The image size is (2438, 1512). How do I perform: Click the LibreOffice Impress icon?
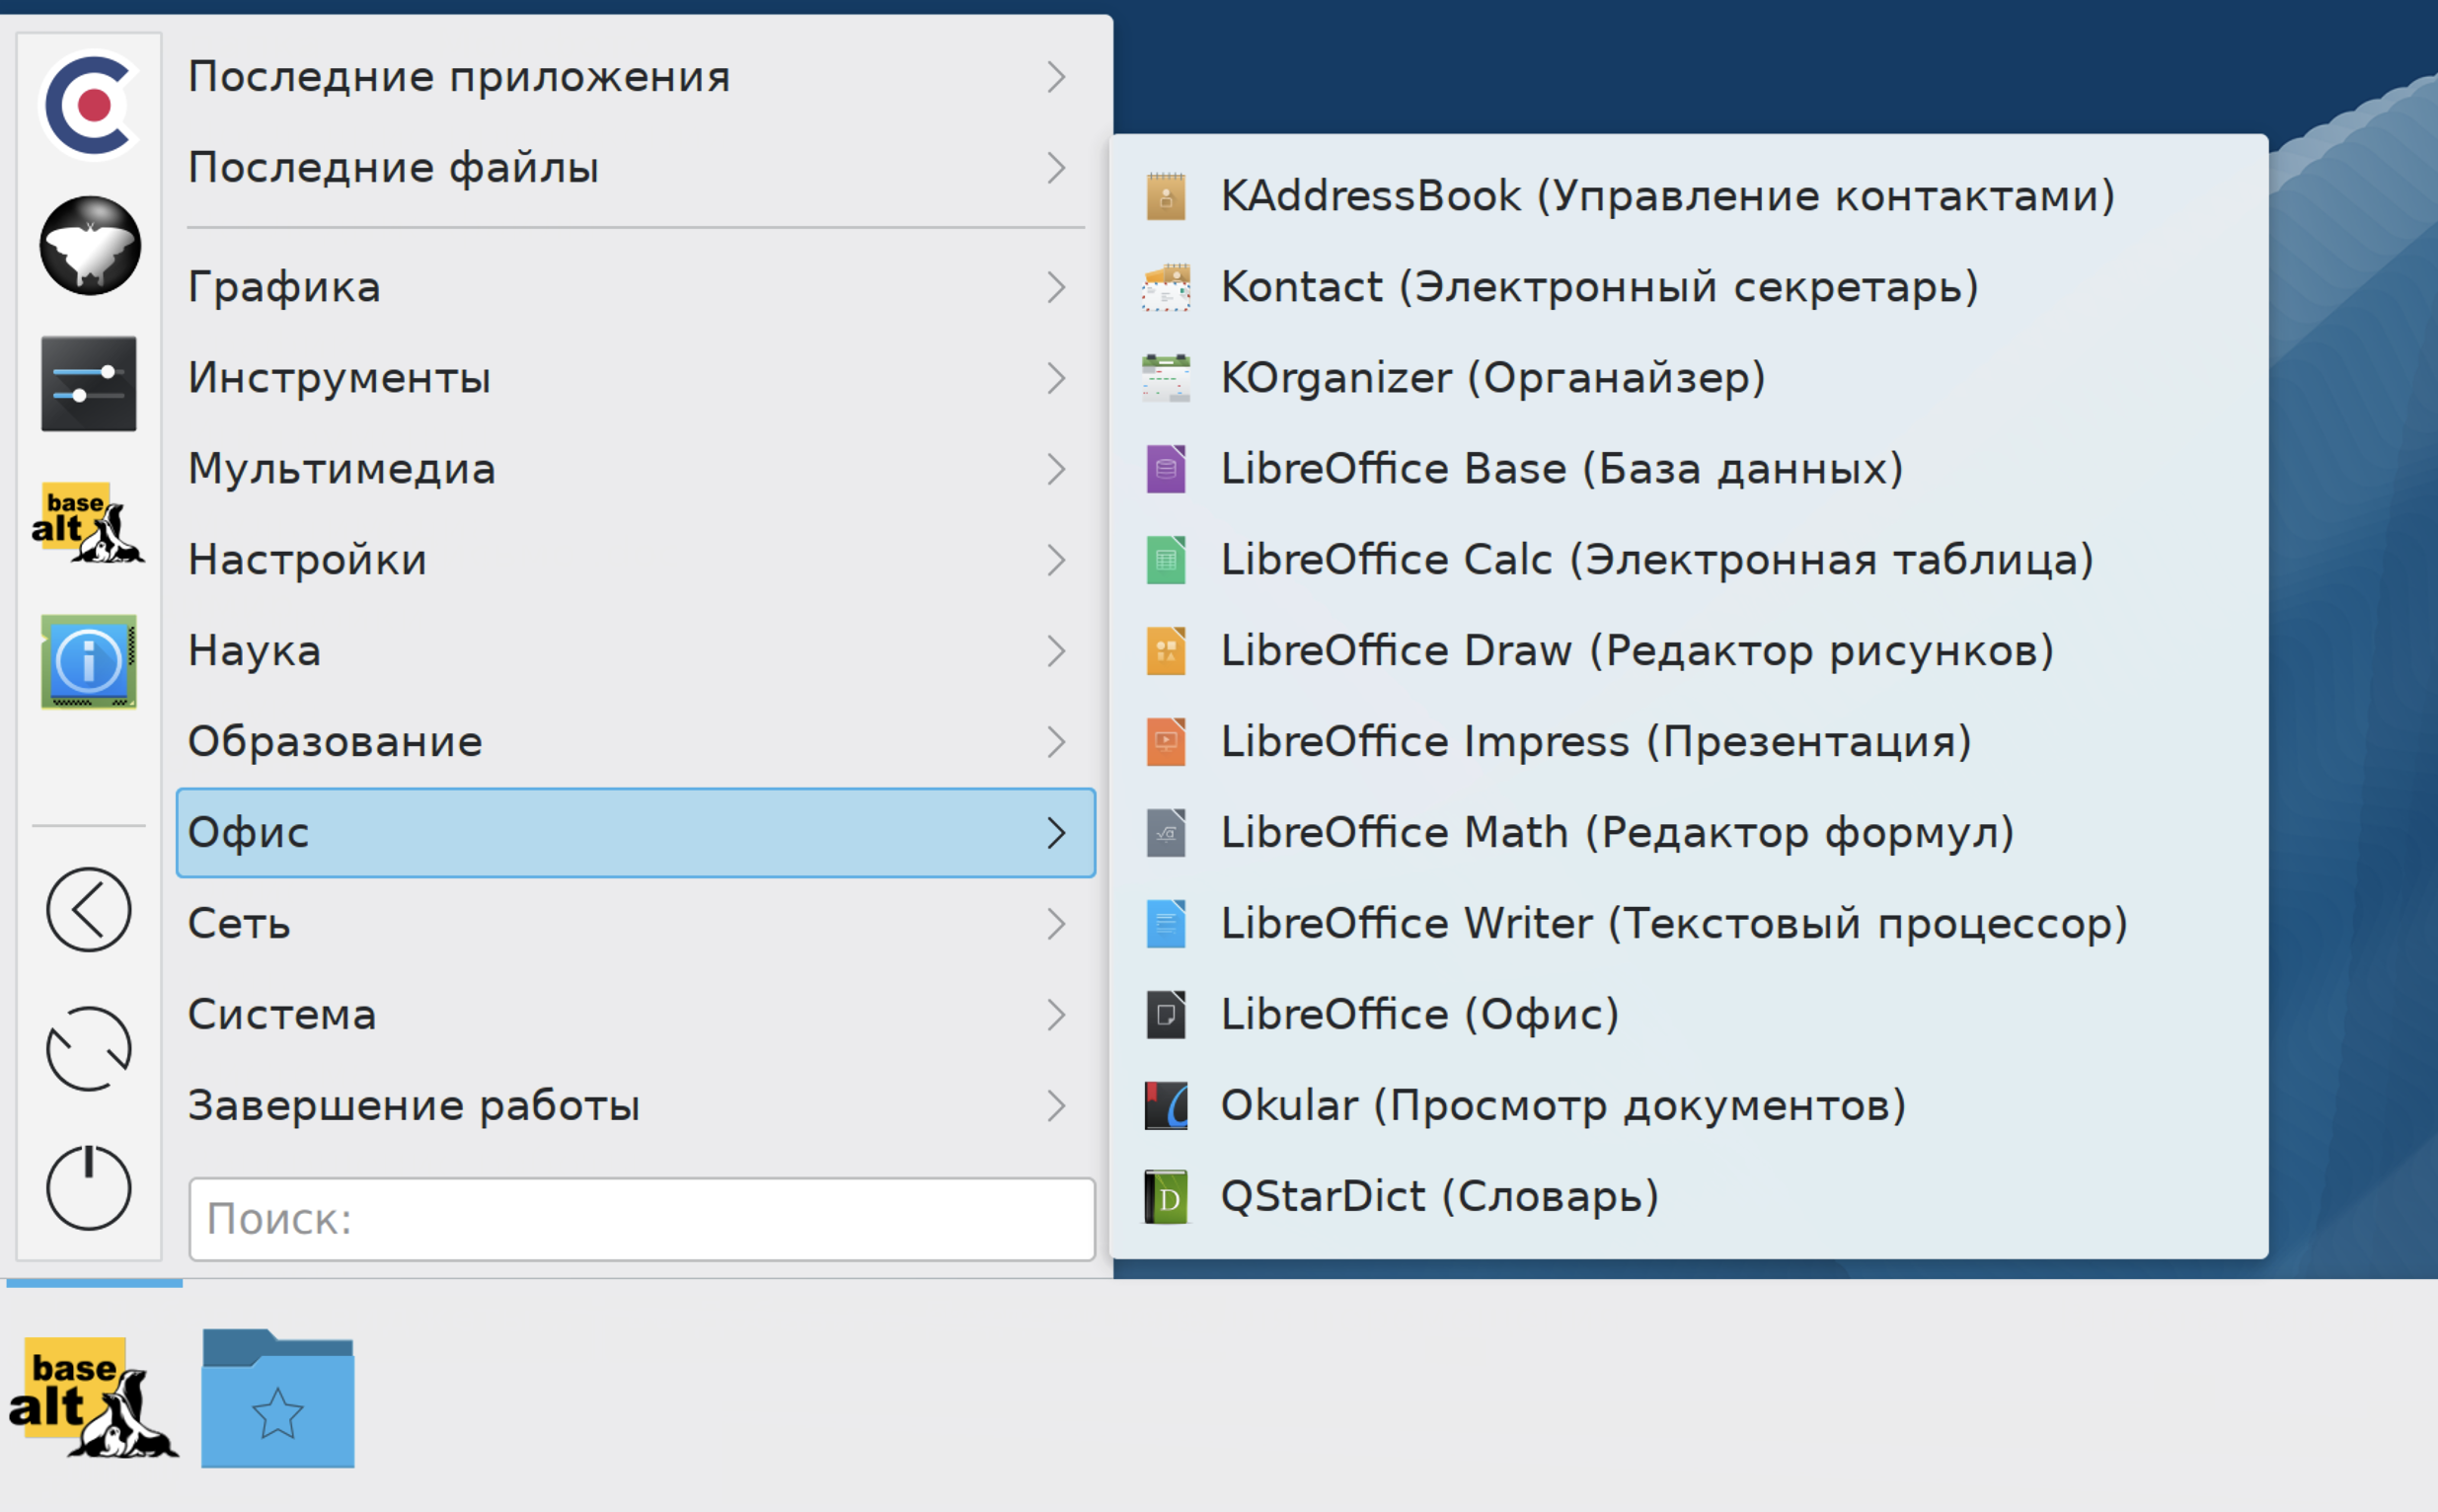[x=1166, y=742]
